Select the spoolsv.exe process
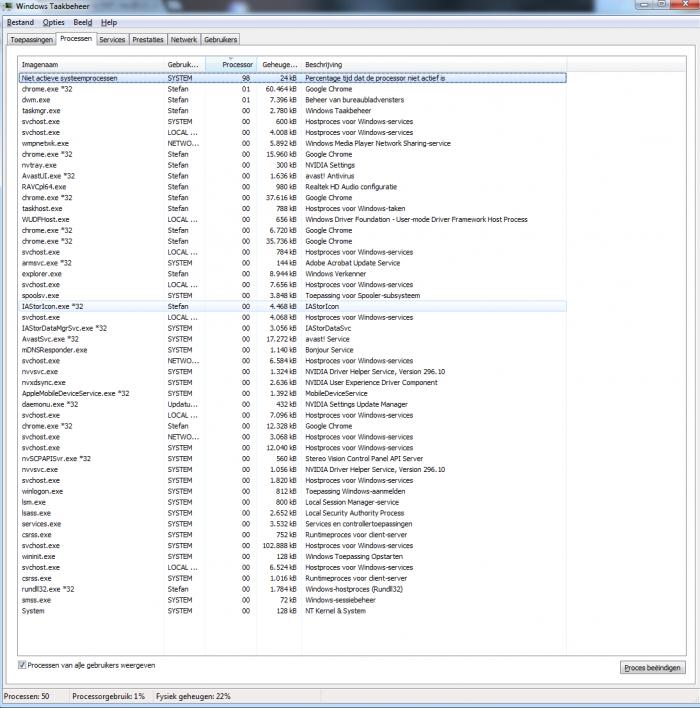 coord(293,295)
